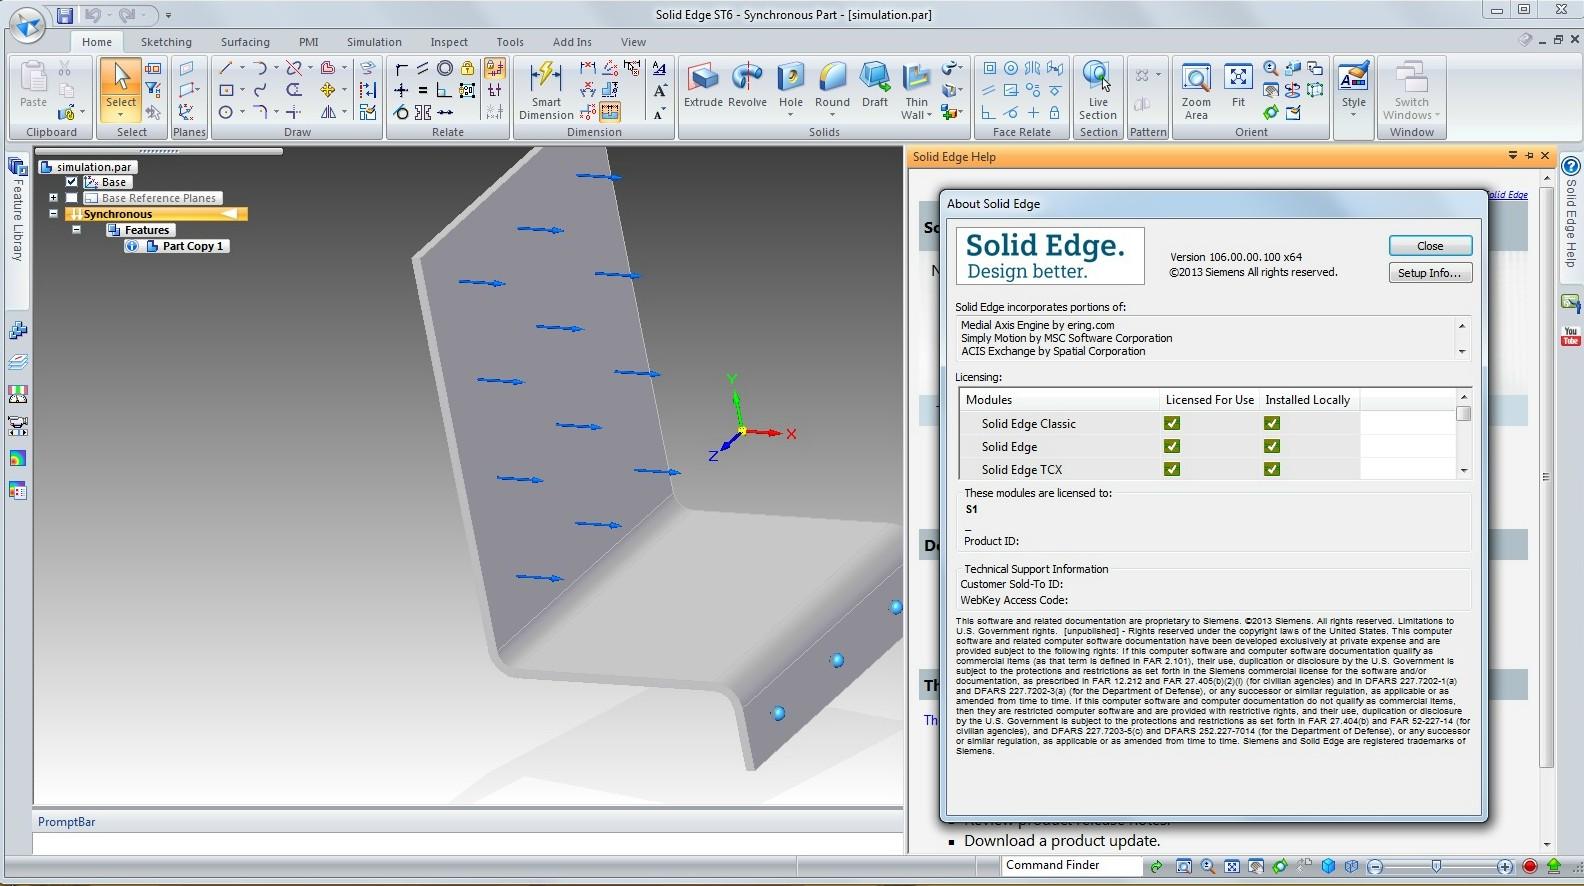The height and width of the screenshot is (886, 1584).
Task: Open the Thin Wall tool
Action: pyautogui.click(x=916, y=90)
